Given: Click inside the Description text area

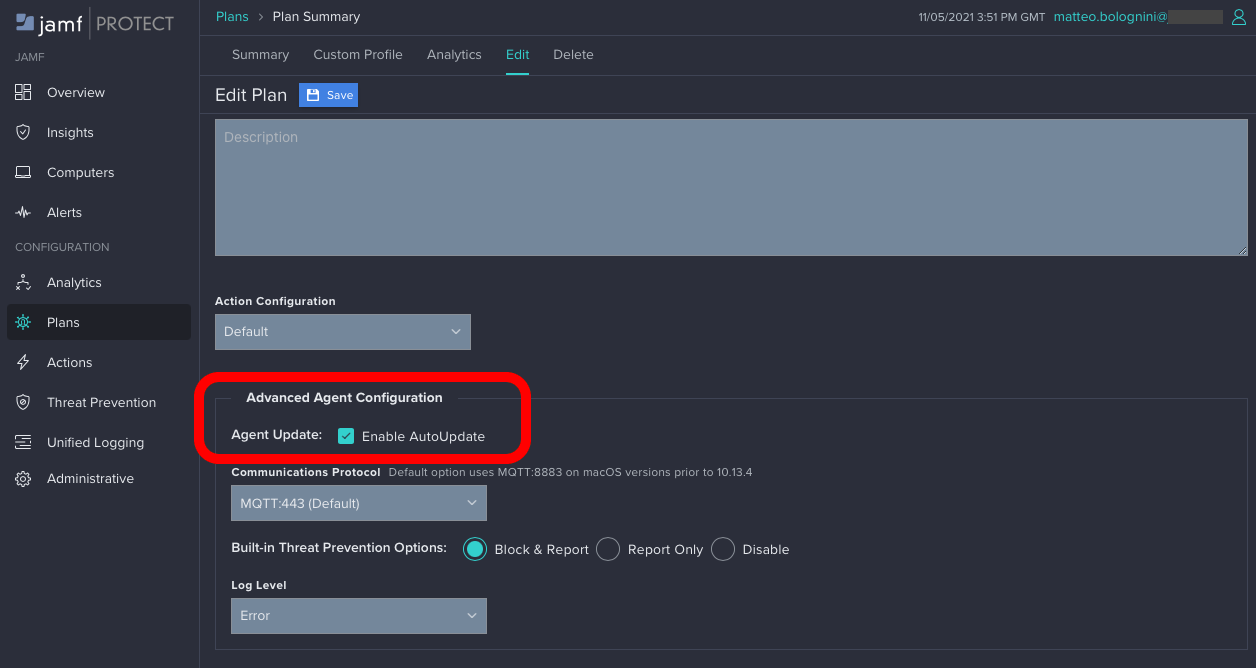Looking at the screenshot, I should point(730,185).
